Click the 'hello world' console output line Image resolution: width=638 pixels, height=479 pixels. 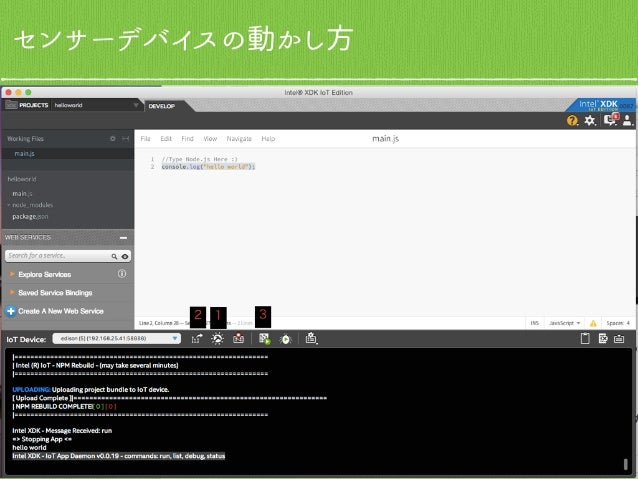tap(29, 448)
